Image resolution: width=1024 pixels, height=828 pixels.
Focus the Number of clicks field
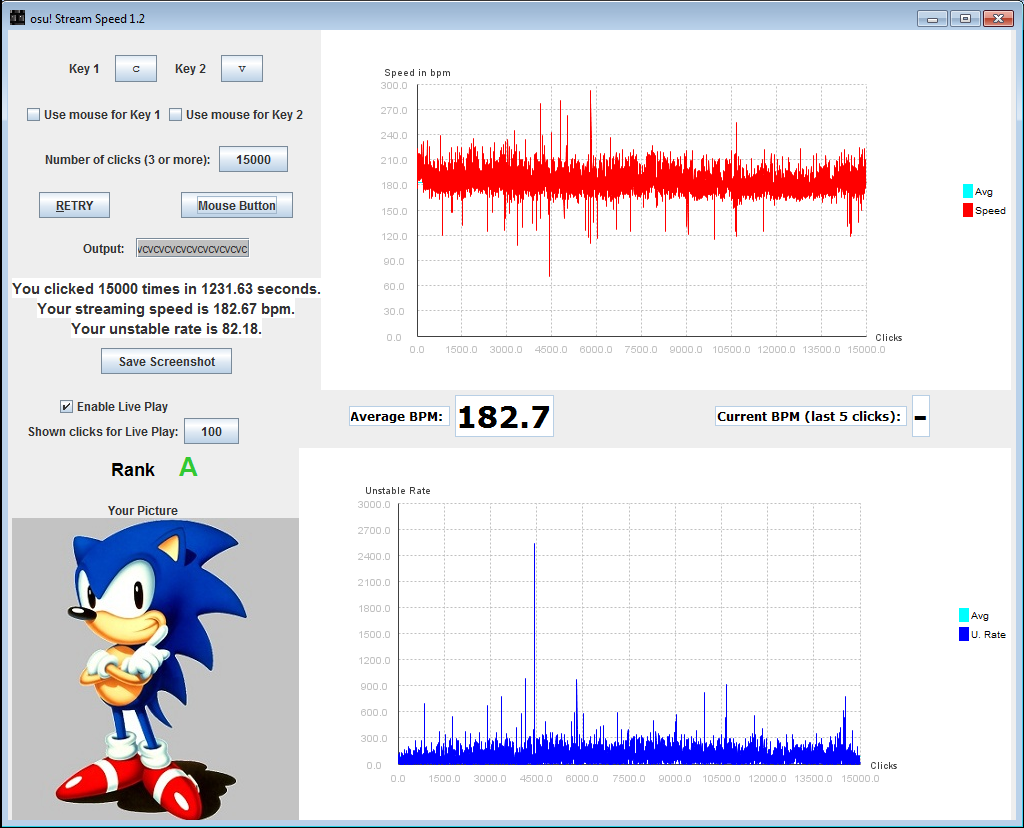tap(253, 159)
